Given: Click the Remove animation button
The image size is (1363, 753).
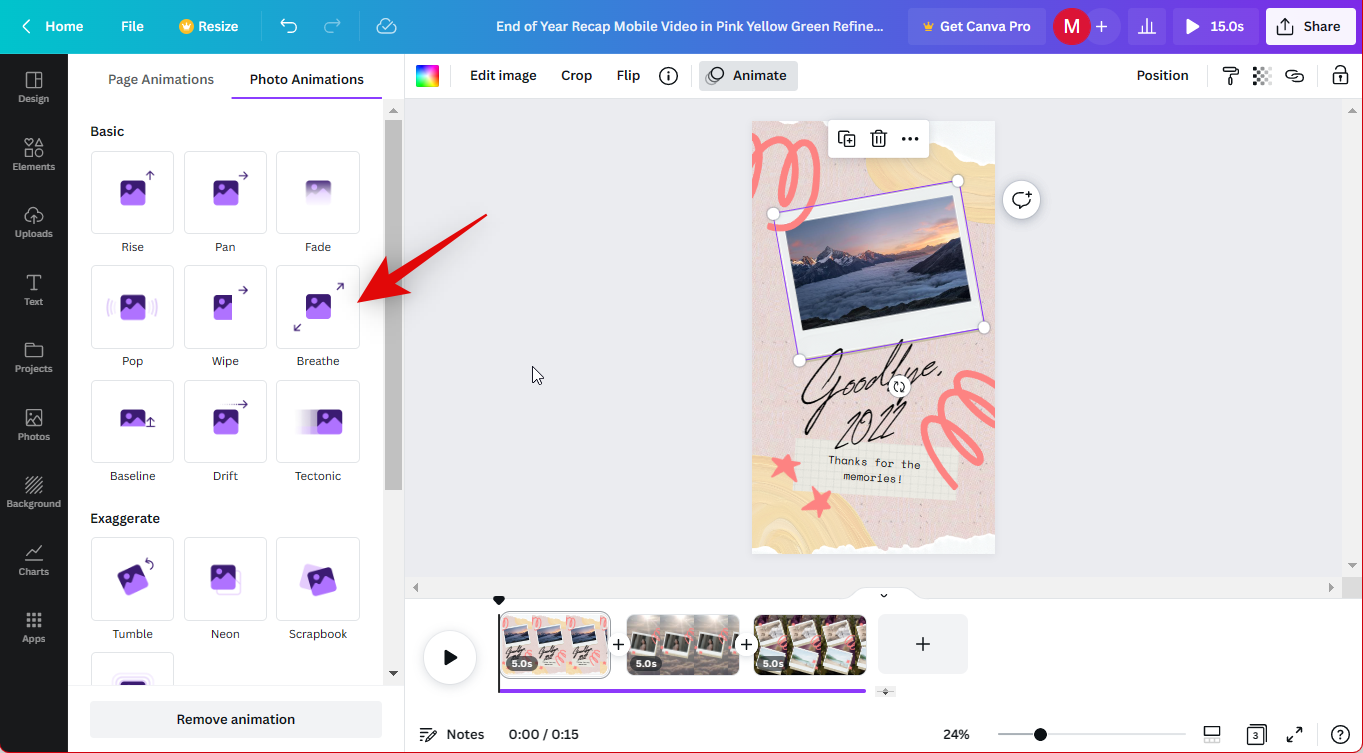Looking at the screenshot, I should (236, 719).
